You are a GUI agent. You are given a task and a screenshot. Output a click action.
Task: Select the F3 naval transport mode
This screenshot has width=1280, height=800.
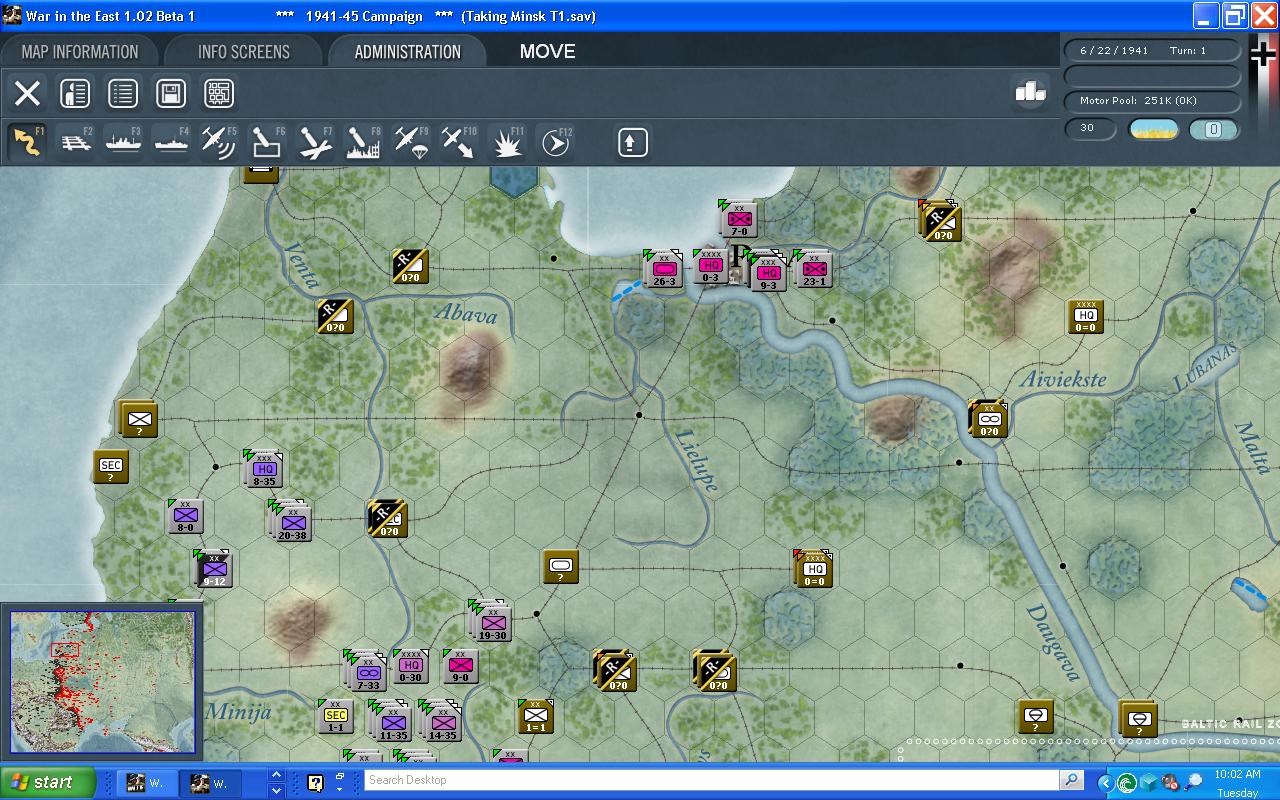tap(123, 143)
